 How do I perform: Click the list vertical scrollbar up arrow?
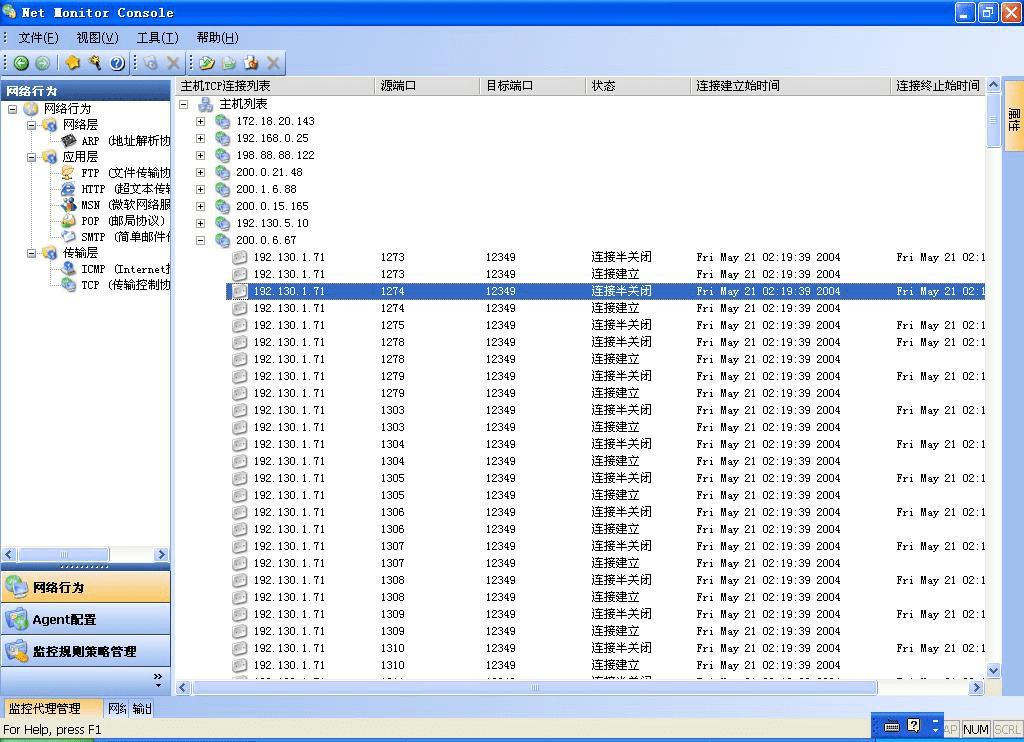click(x=993, y=85)
